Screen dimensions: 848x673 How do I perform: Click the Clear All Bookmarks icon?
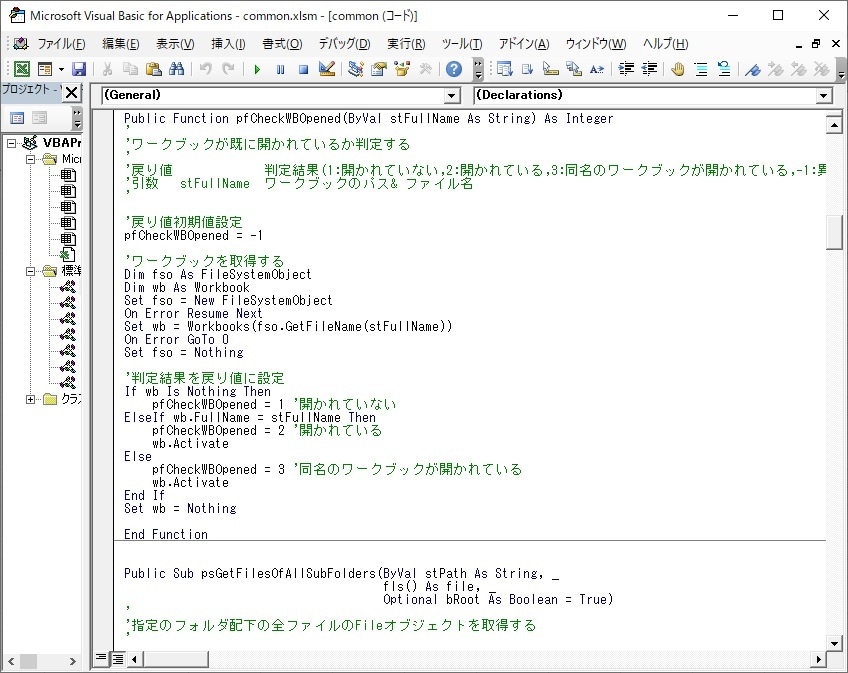(x=822, y=69)
